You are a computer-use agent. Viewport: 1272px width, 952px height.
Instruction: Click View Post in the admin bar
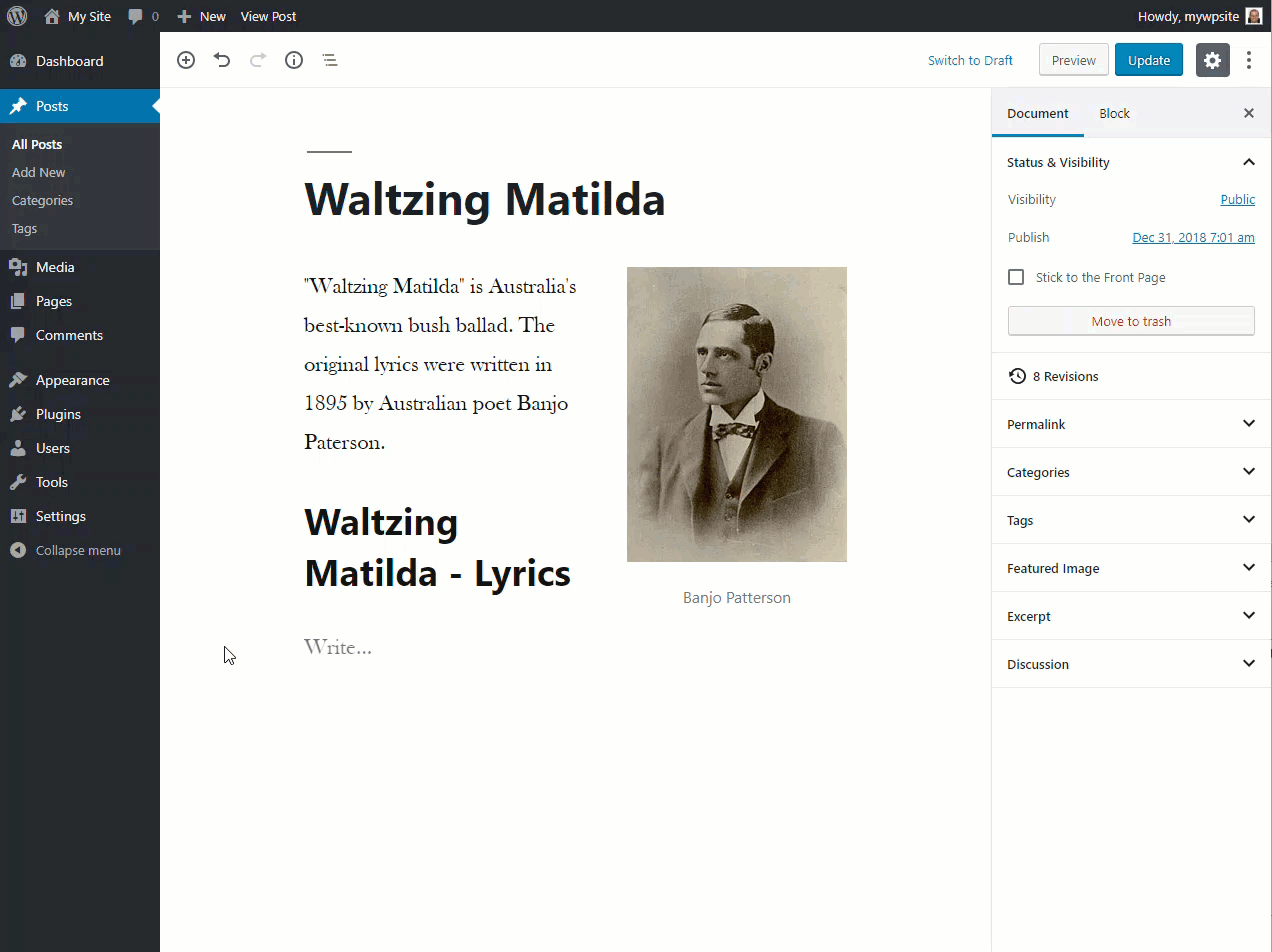click(269, 16)
